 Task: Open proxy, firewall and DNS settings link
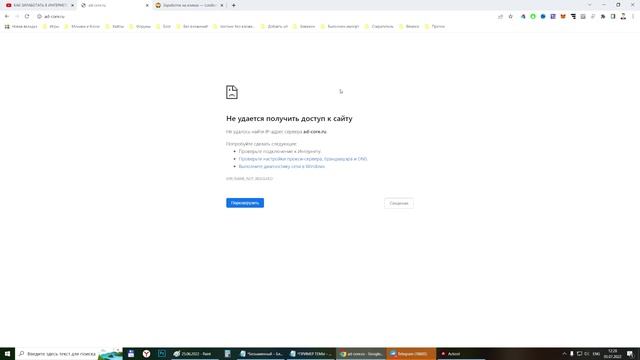point(303,159)
